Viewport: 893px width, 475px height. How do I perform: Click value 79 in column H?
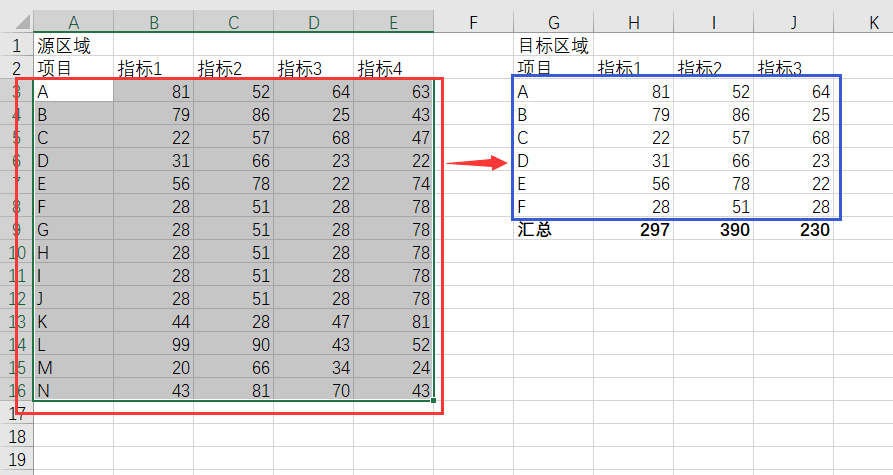(x=633, y=114)
